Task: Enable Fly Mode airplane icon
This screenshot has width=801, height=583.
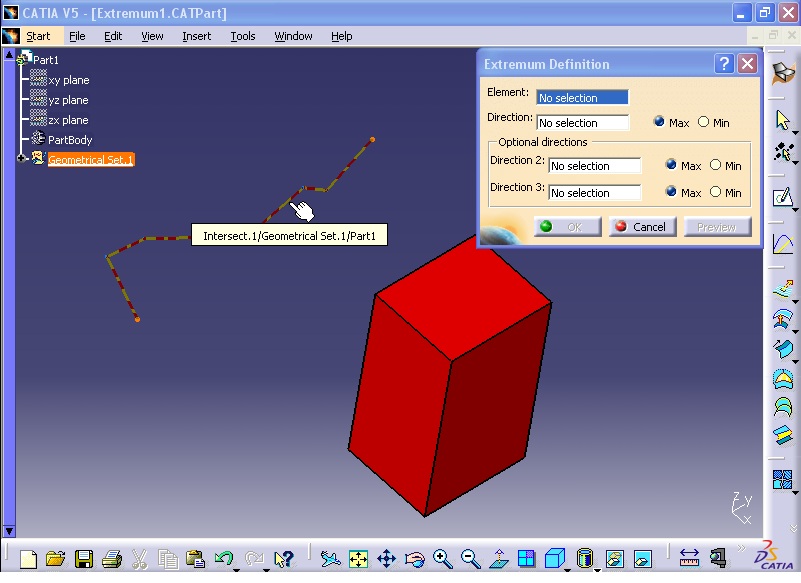Action: pos(331,559)
